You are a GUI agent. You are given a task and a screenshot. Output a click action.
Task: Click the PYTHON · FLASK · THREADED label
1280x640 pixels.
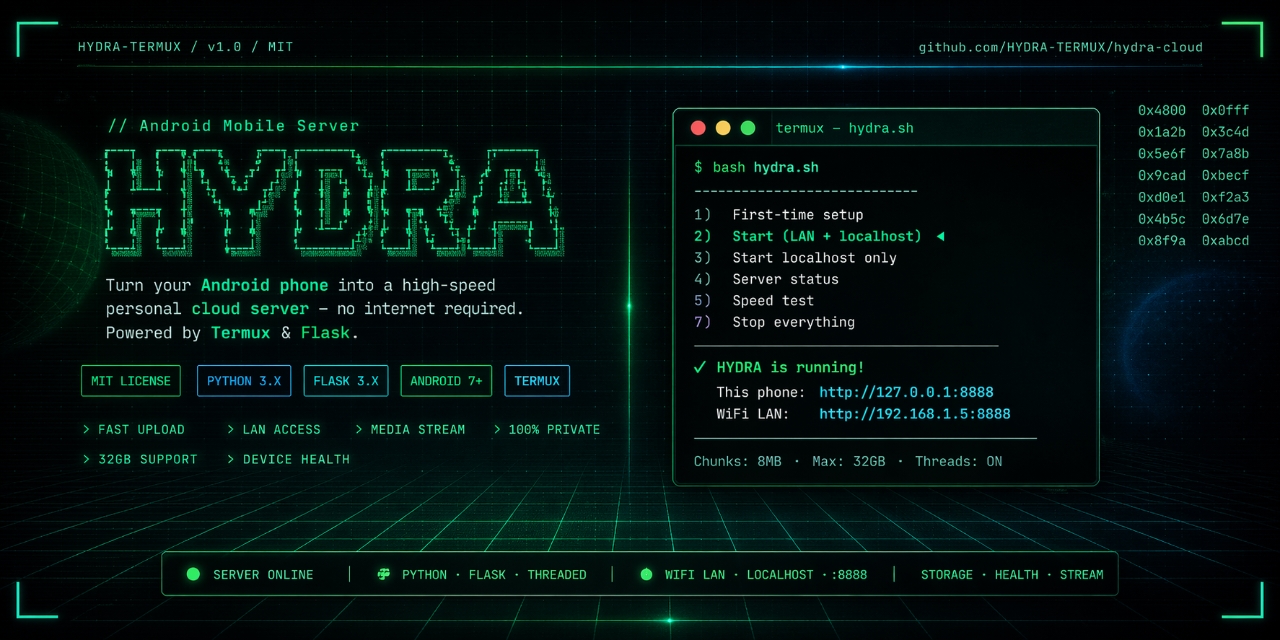click(x=494, y=575)
